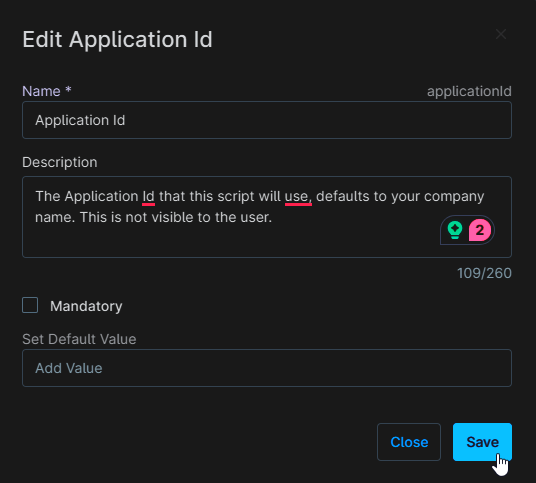
Task: Open the green lightbulb writing suggestions
Action: tap(455, 230)
